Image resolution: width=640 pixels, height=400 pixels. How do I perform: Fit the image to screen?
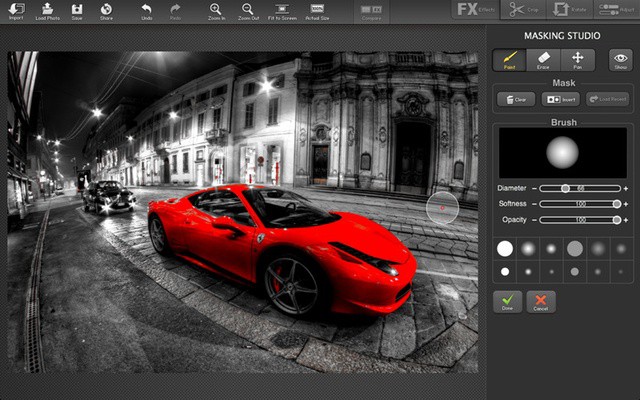point(282,11)
